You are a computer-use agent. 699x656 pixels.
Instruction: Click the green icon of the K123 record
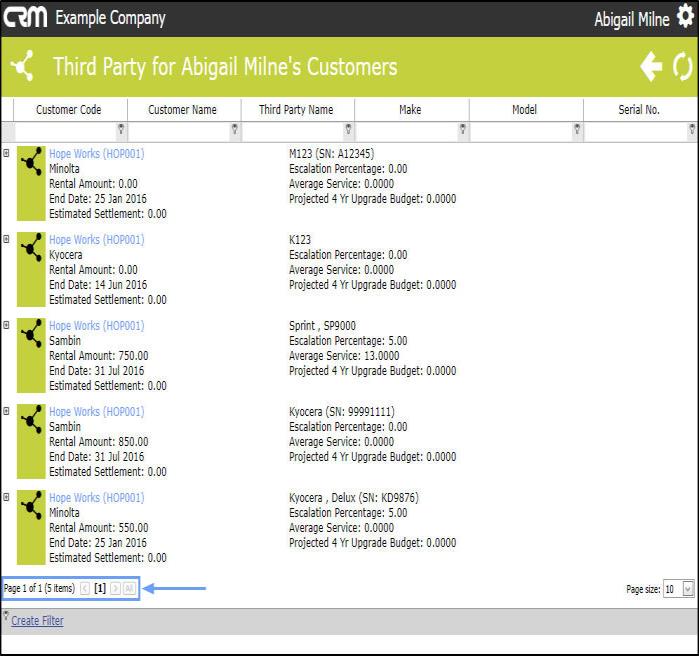point(31,269)
